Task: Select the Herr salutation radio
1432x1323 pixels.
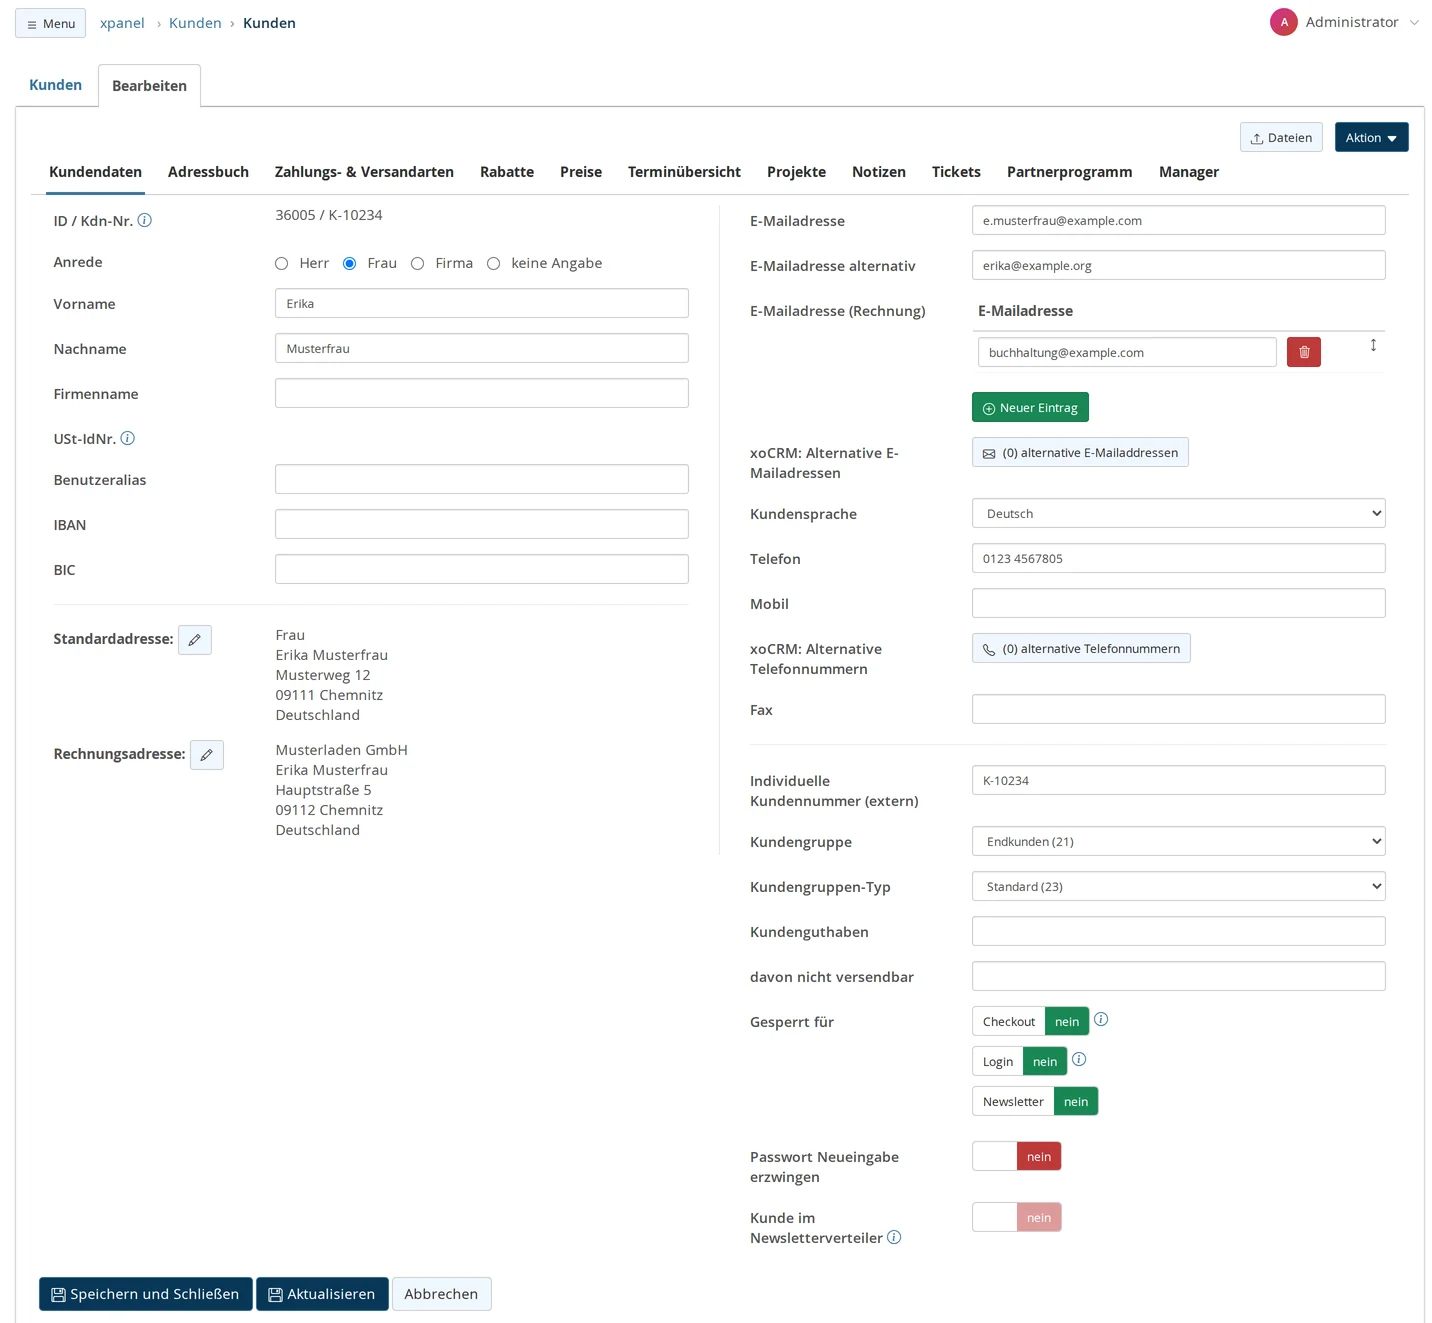Action: pos(282,263)
